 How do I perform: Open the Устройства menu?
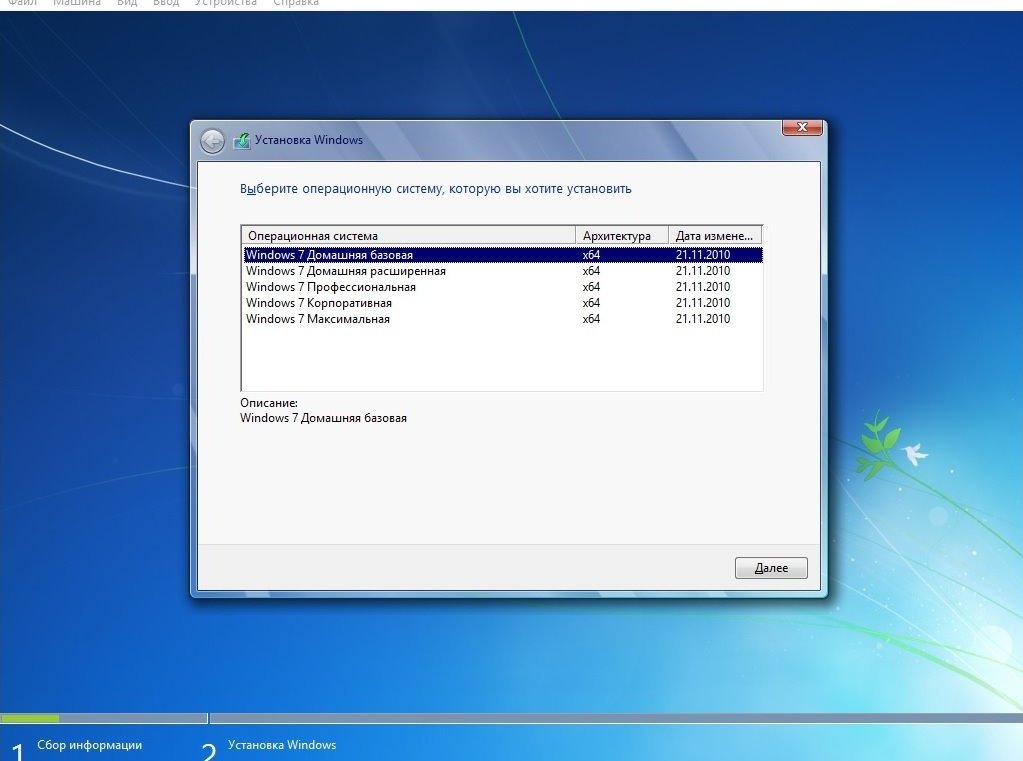pyautogui.click(x=226, y=3)
